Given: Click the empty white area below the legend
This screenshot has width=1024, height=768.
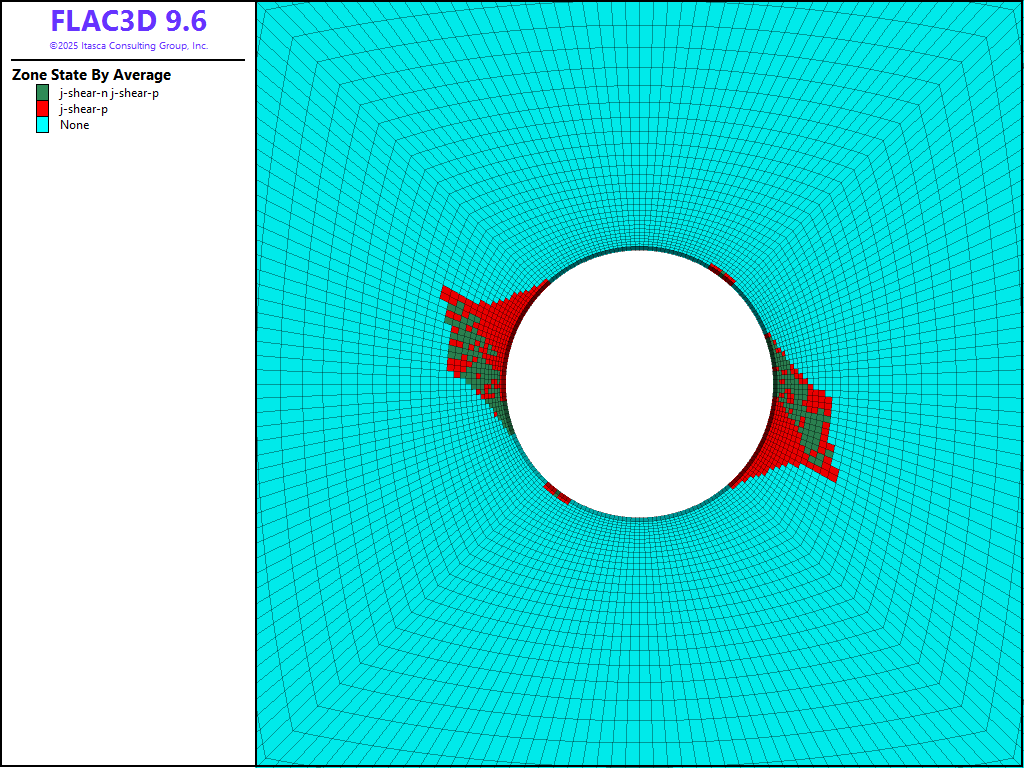Looking at the screenshot, I should pyautogui.click(x=128, y=450).
